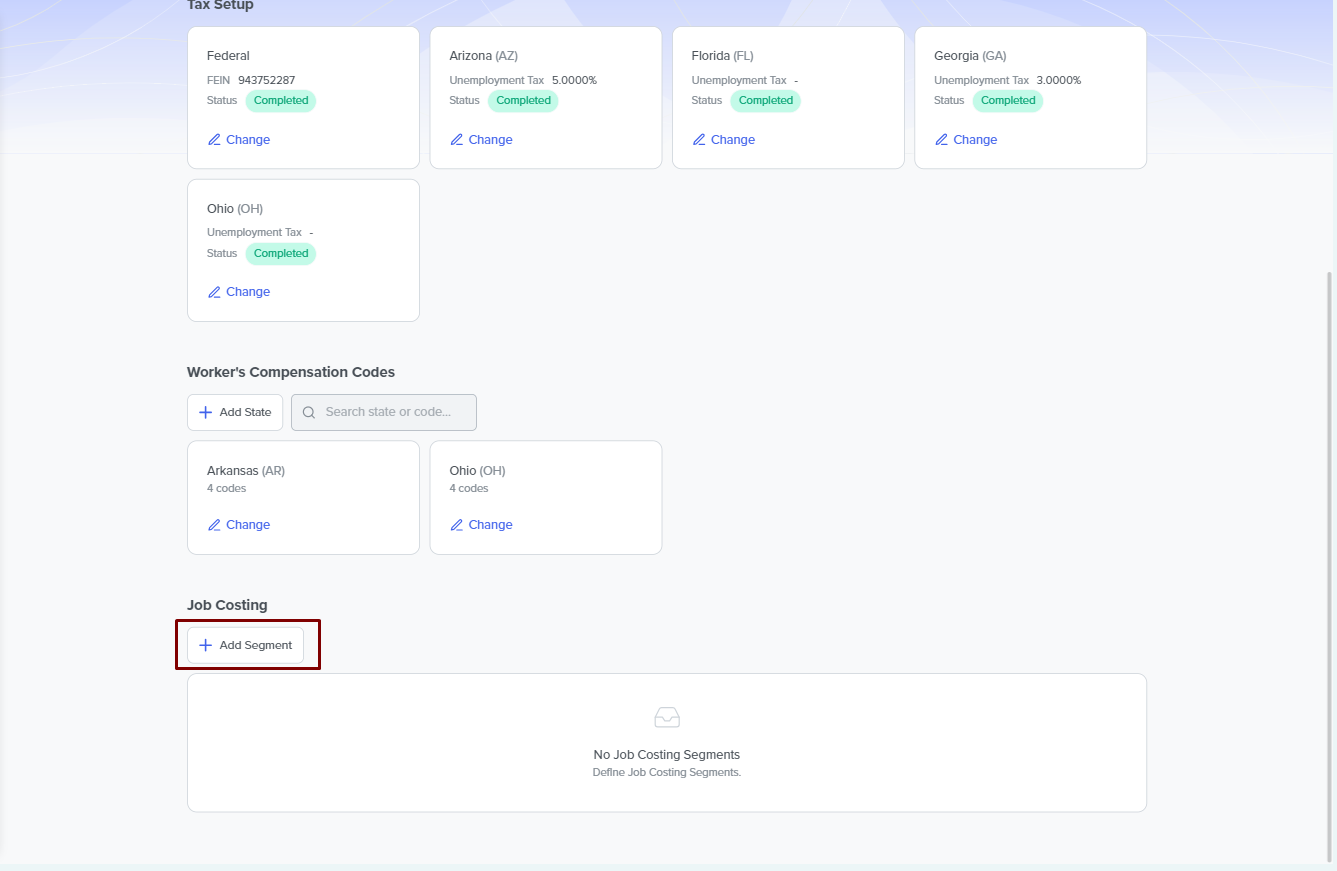Screen dimensions: 1337x871
Task: Click the pencil icon on the Arkansas codes card
Action: pyautogui.click(x=214, y=525)
